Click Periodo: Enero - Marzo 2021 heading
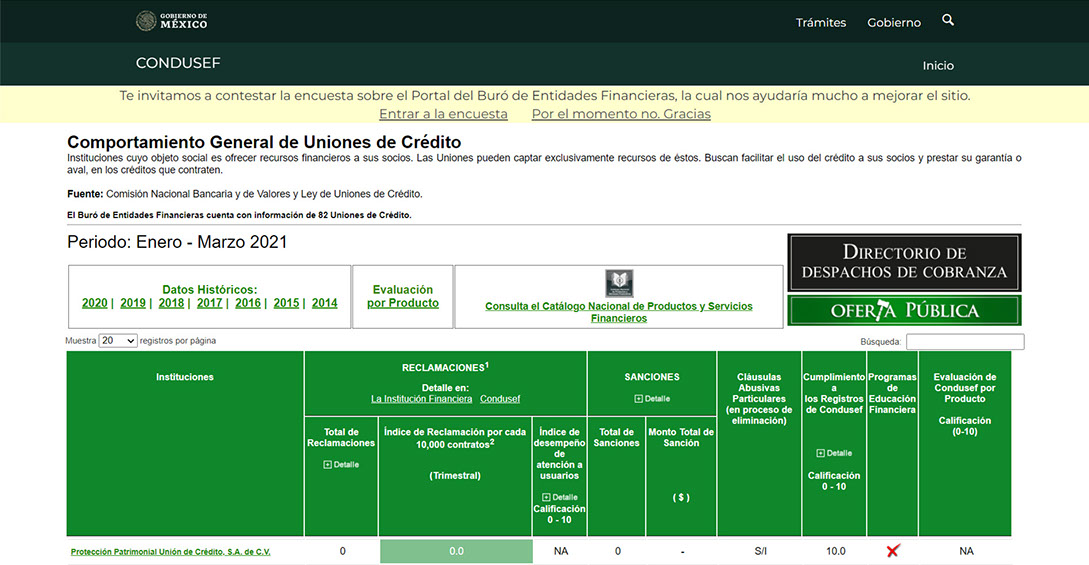 [x=177, y=242]
